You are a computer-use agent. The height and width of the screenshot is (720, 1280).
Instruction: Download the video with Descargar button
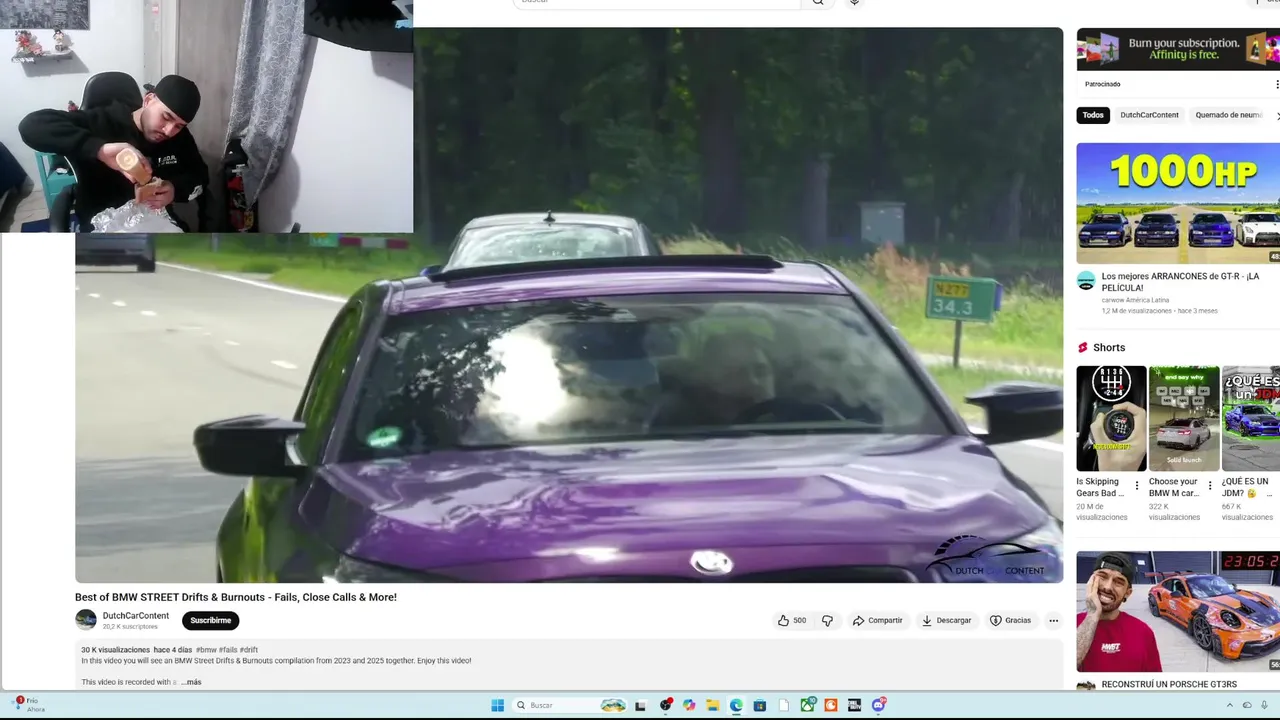(946, 620)
